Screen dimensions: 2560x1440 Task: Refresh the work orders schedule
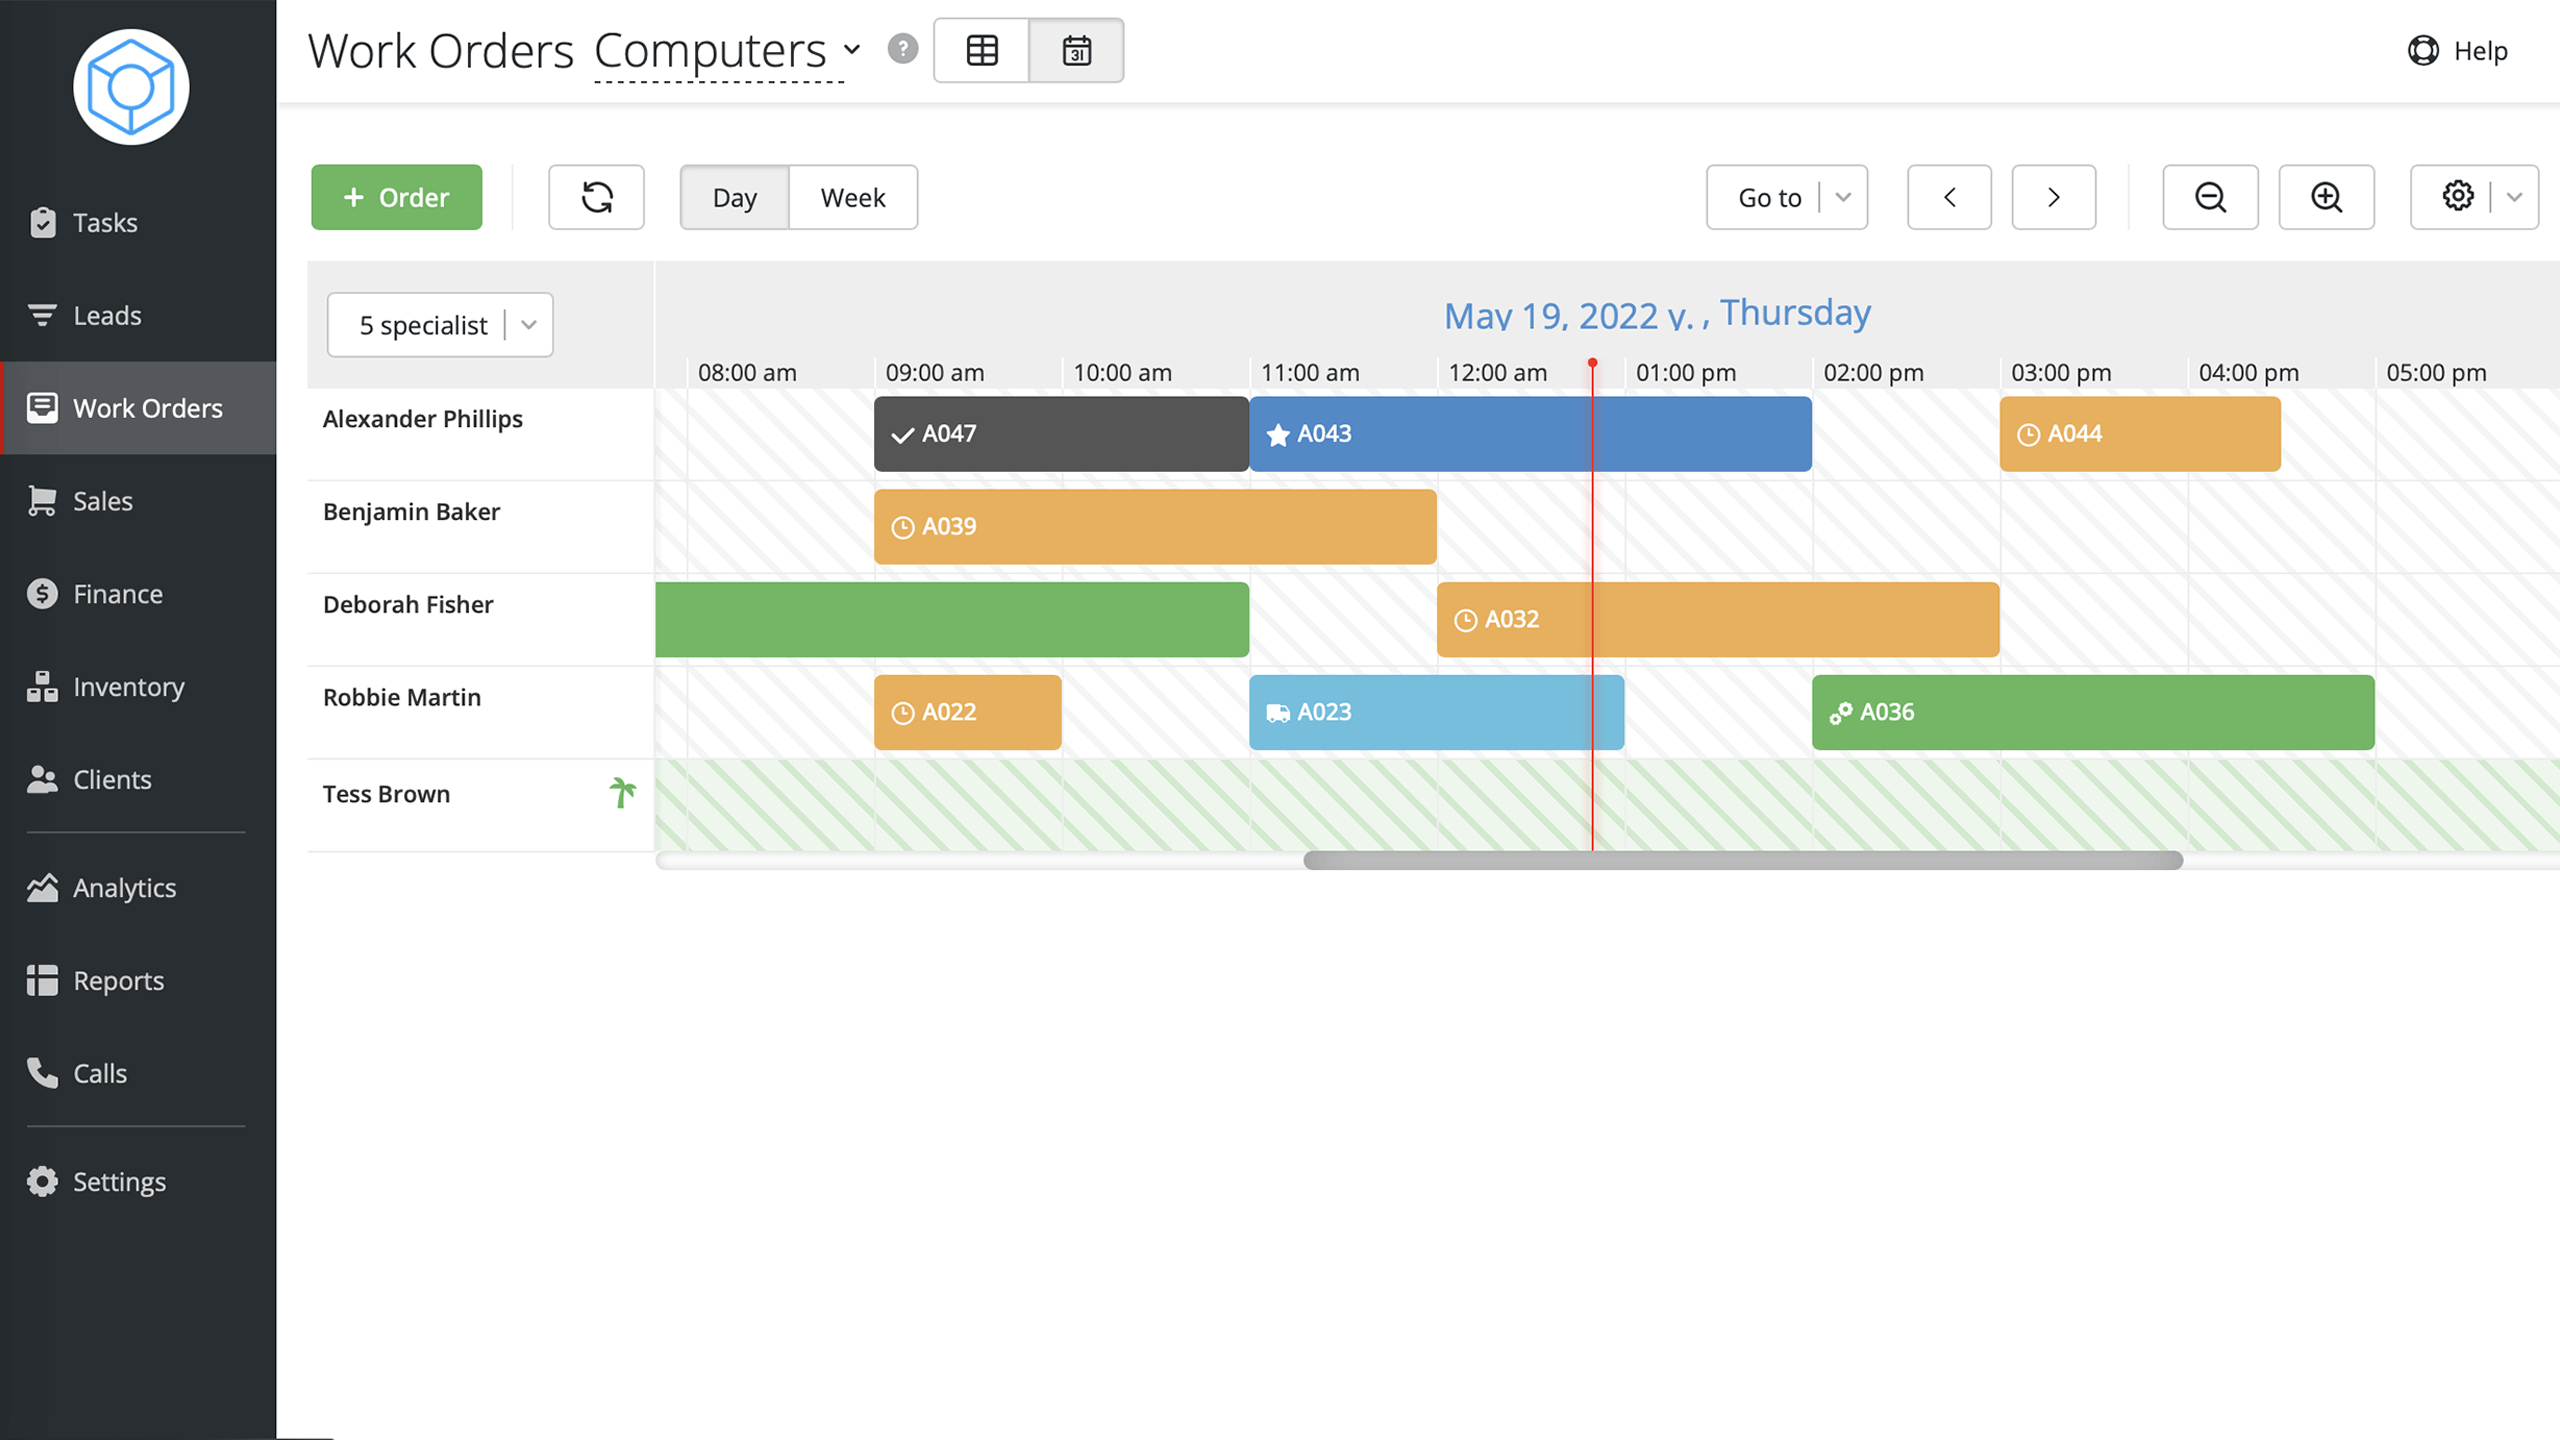point(596,197)
